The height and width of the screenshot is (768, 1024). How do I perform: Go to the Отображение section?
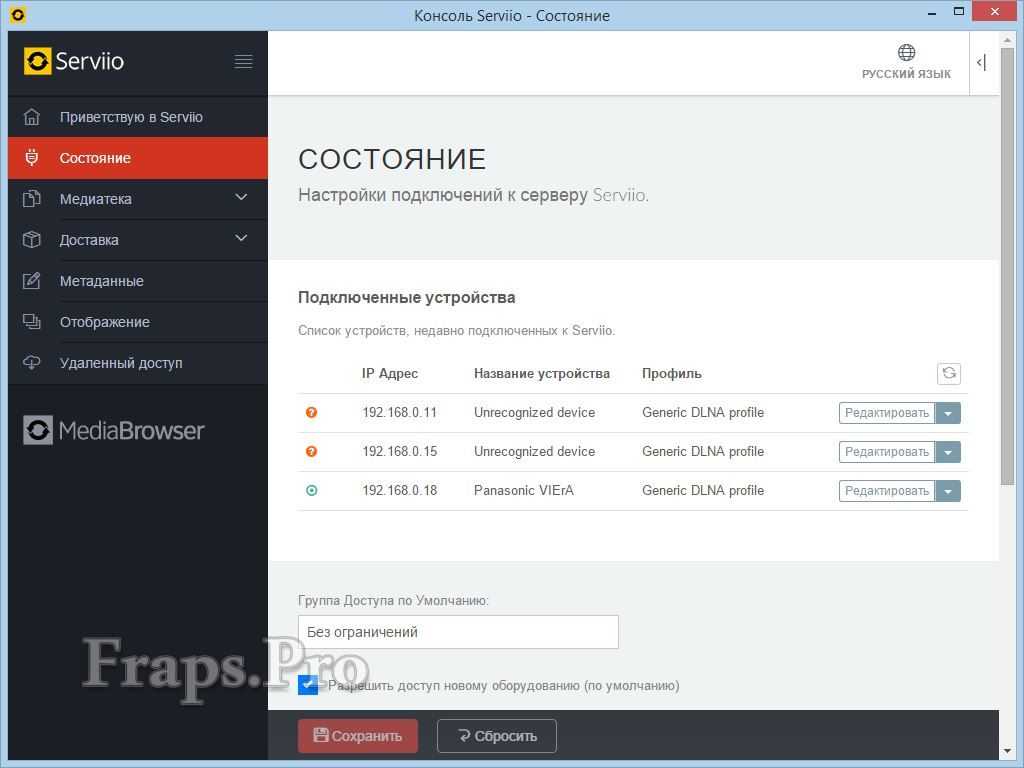[138, 321]
